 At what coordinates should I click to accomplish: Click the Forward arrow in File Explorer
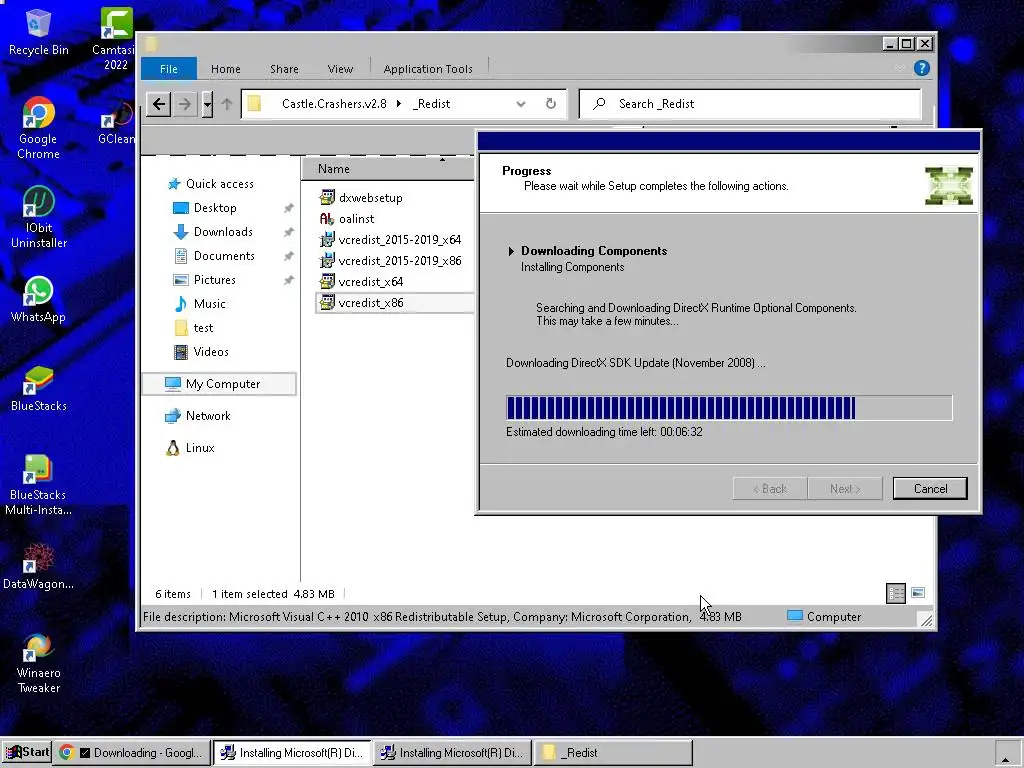[x=185, y=104]
